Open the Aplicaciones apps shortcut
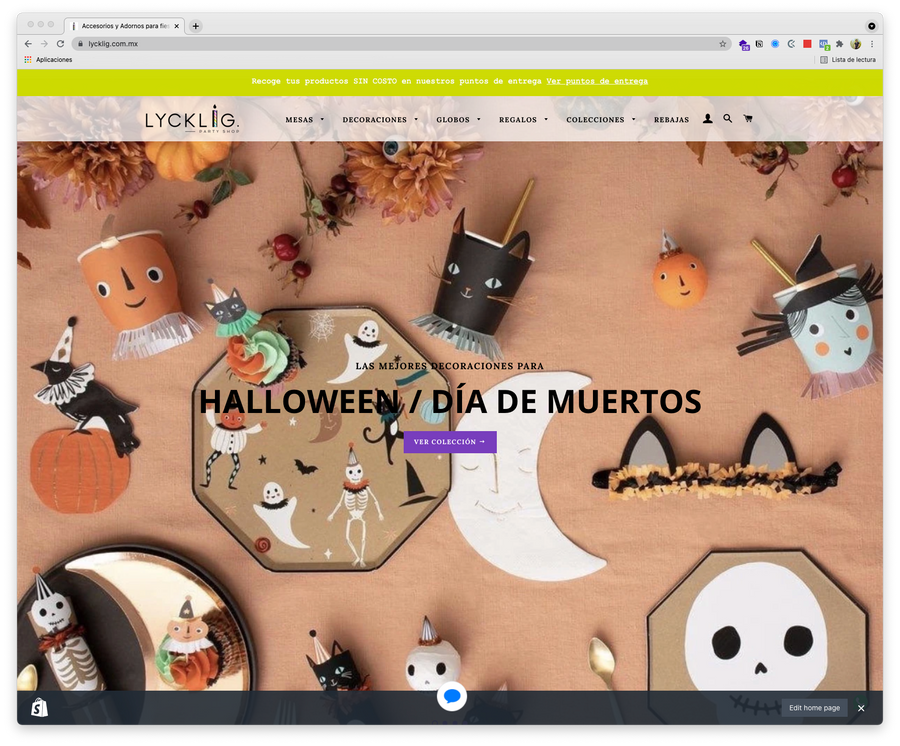Image resolution: width=900 pixels, height=746 pixels. (48, 60)
